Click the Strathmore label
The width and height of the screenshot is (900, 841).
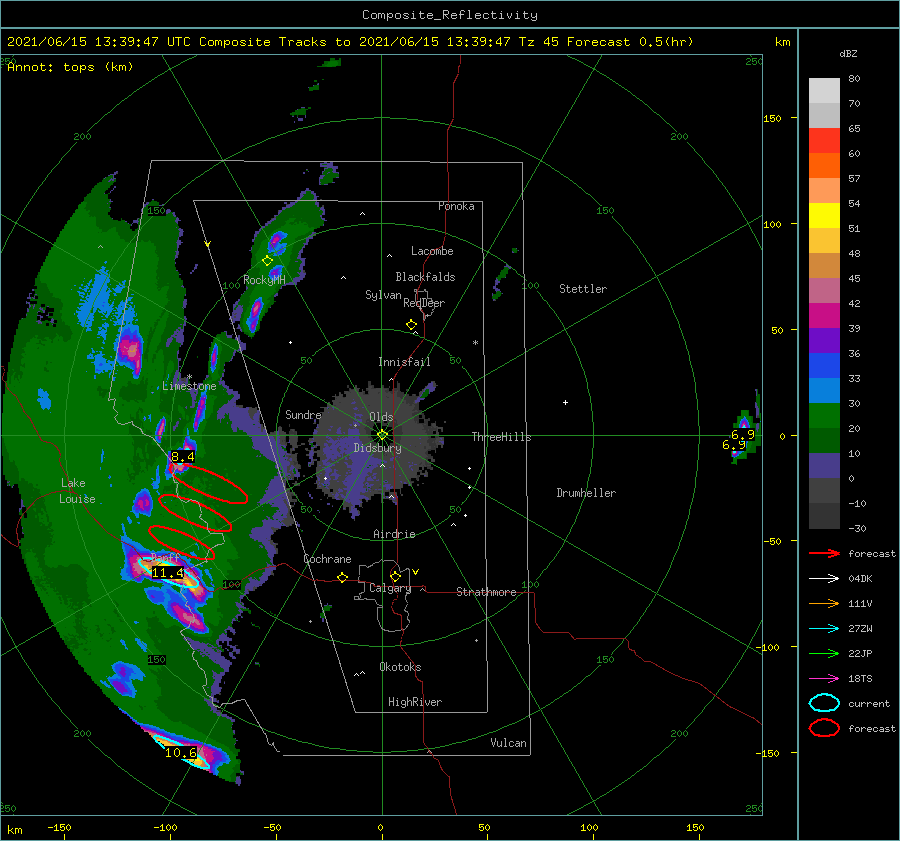(486, 592)
